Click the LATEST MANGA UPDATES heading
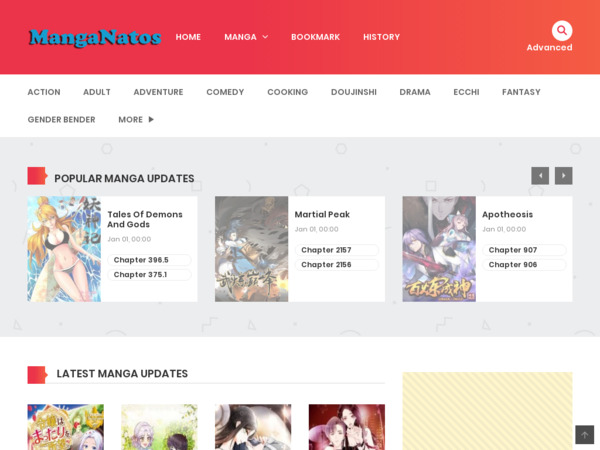This screenshot has width=600, height=450. click(122, 374)
